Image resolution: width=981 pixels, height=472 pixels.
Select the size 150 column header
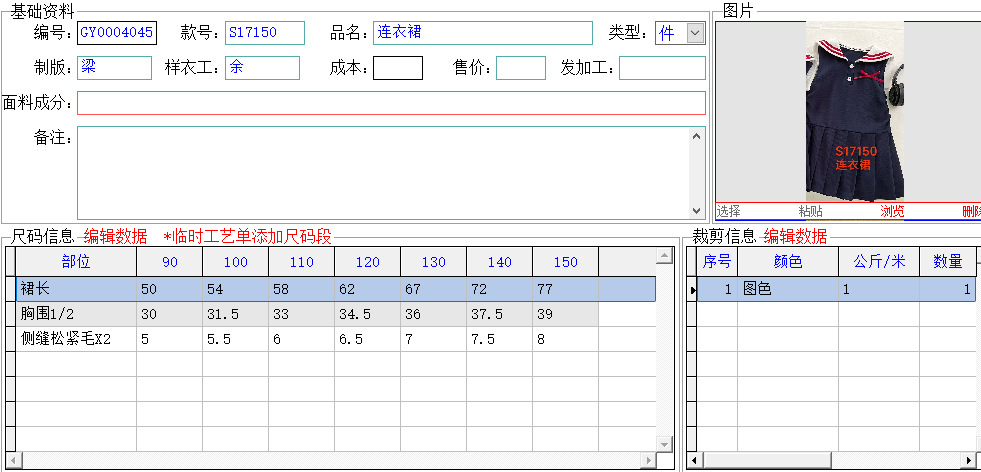point(566,262)
